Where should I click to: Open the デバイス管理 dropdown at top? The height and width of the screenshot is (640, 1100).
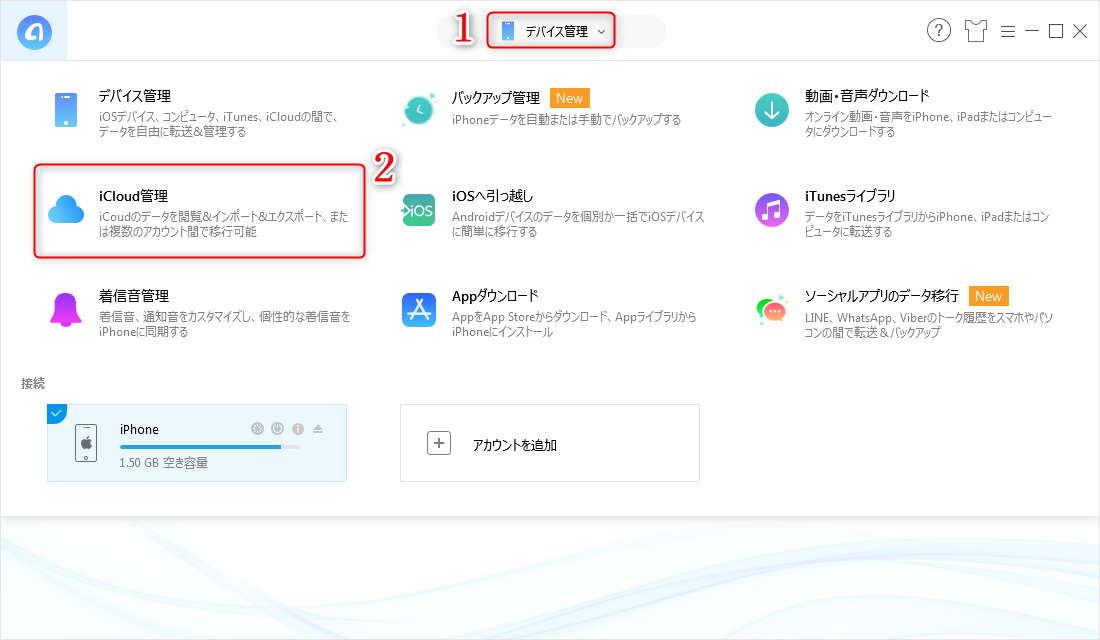click(551, 31)
